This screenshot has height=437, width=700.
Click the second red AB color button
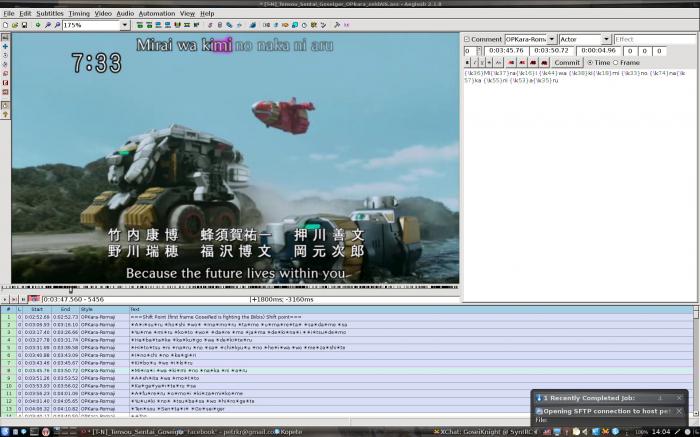coord(522,63)
